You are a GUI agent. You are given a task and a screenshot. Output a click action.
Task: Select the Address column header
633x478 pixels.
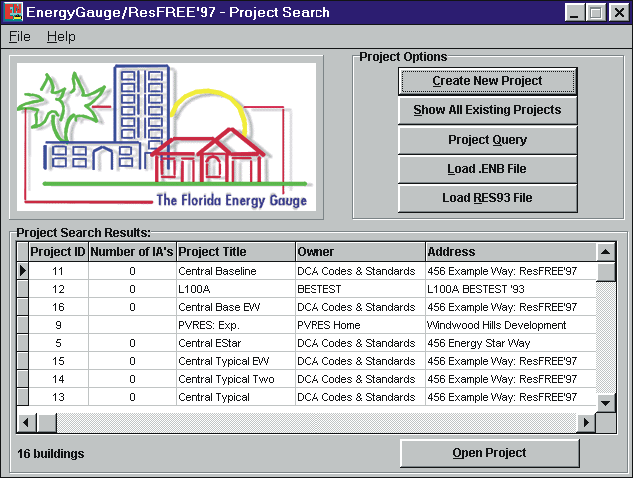click(511, 252)
